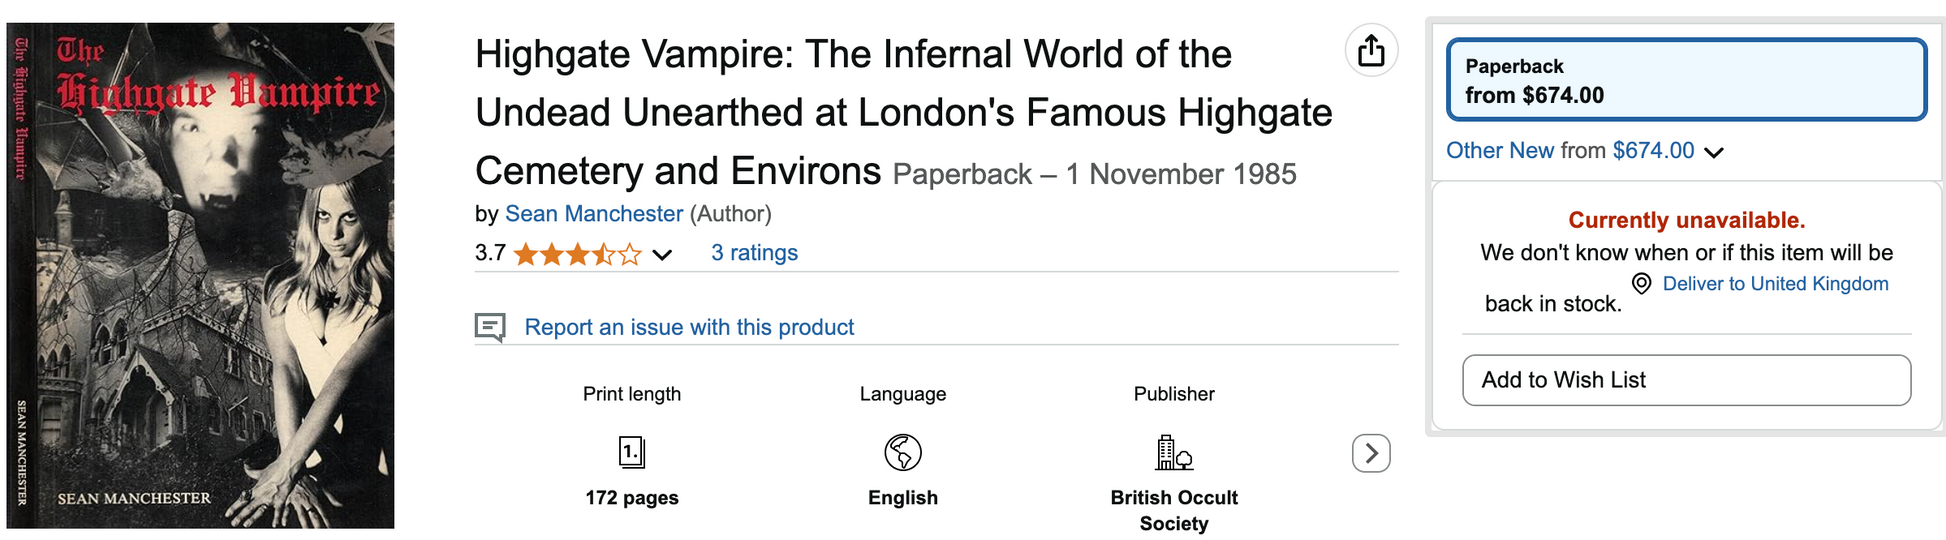Expand the star rating breakdown chevron
The height and width of the screenshot is (540, 1946).
tap(662, 254)
